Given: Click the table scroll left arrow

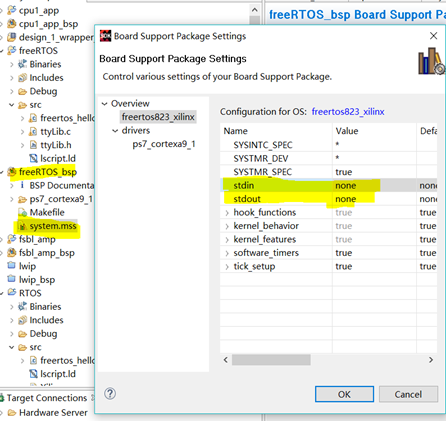Looking at the screenshot, I should (x=226, y=360).
